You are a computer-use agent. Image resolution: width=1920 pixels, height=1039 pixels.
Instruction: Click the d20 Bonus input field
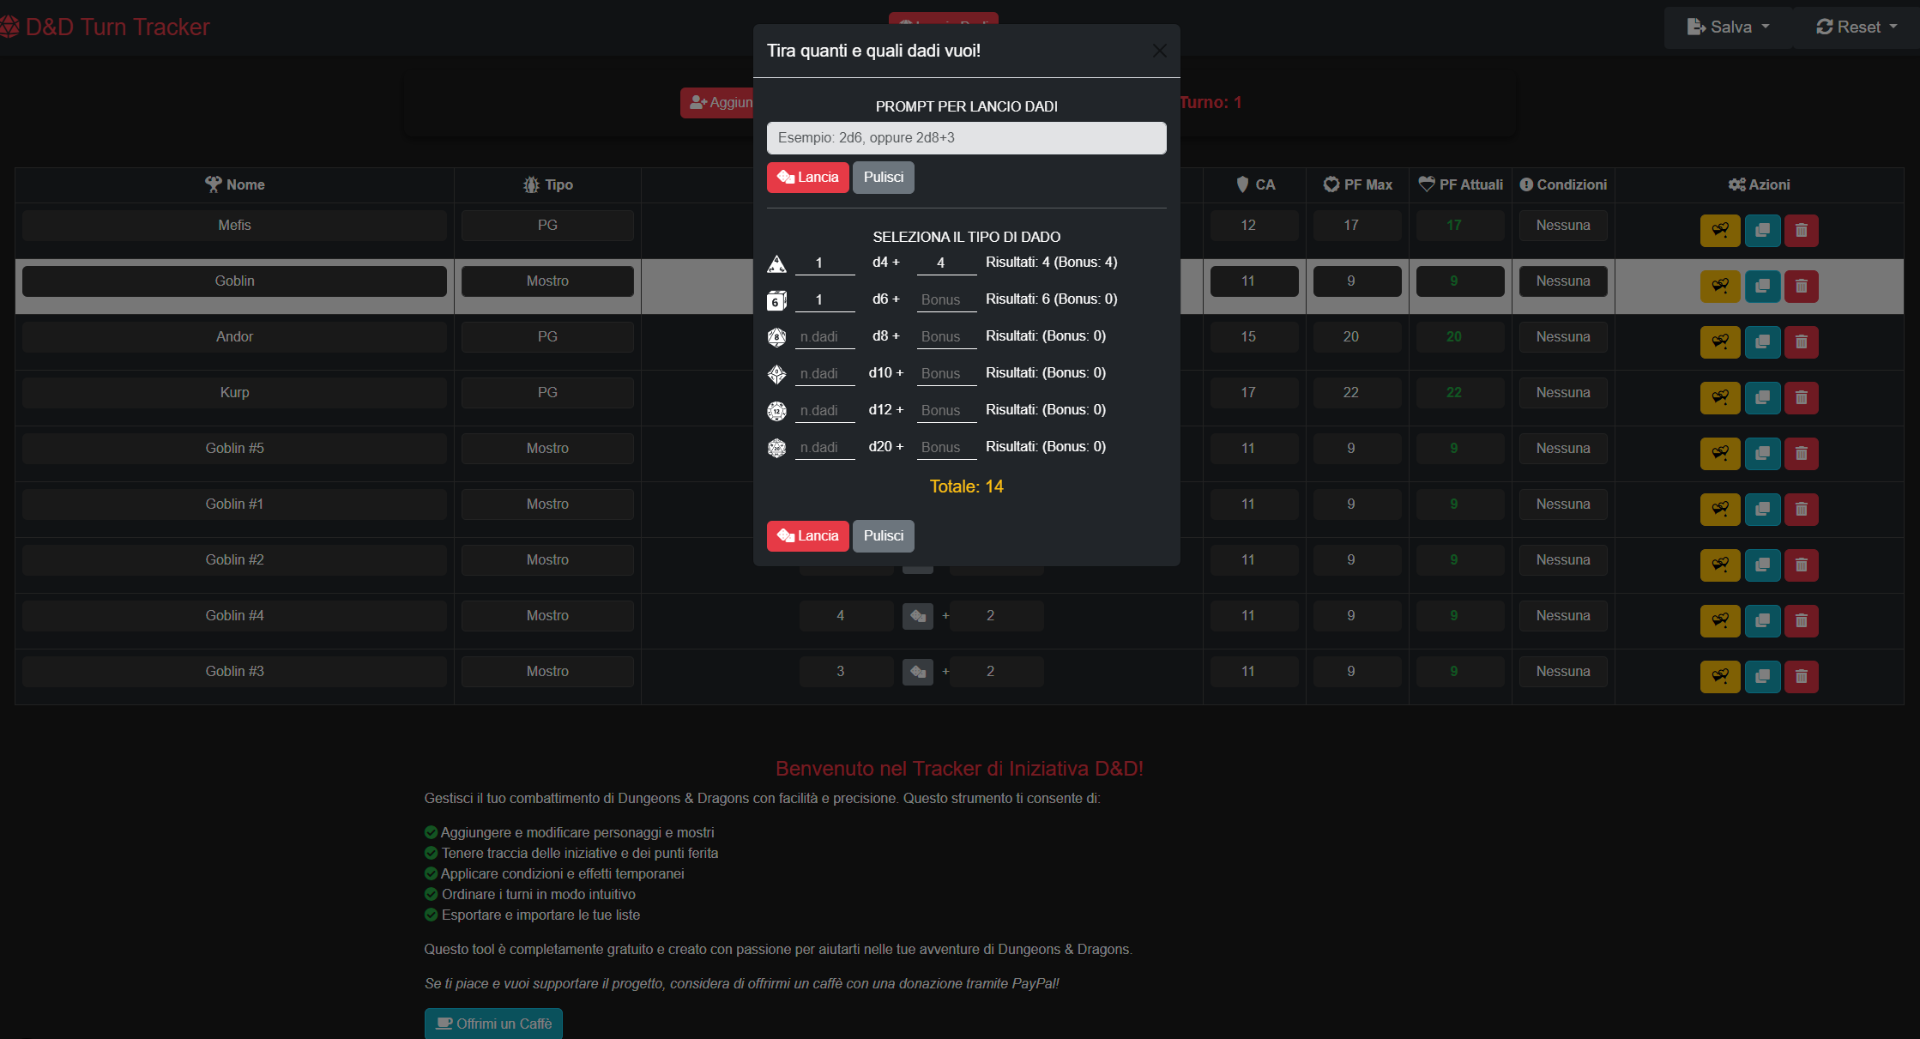tap(945, 448)
